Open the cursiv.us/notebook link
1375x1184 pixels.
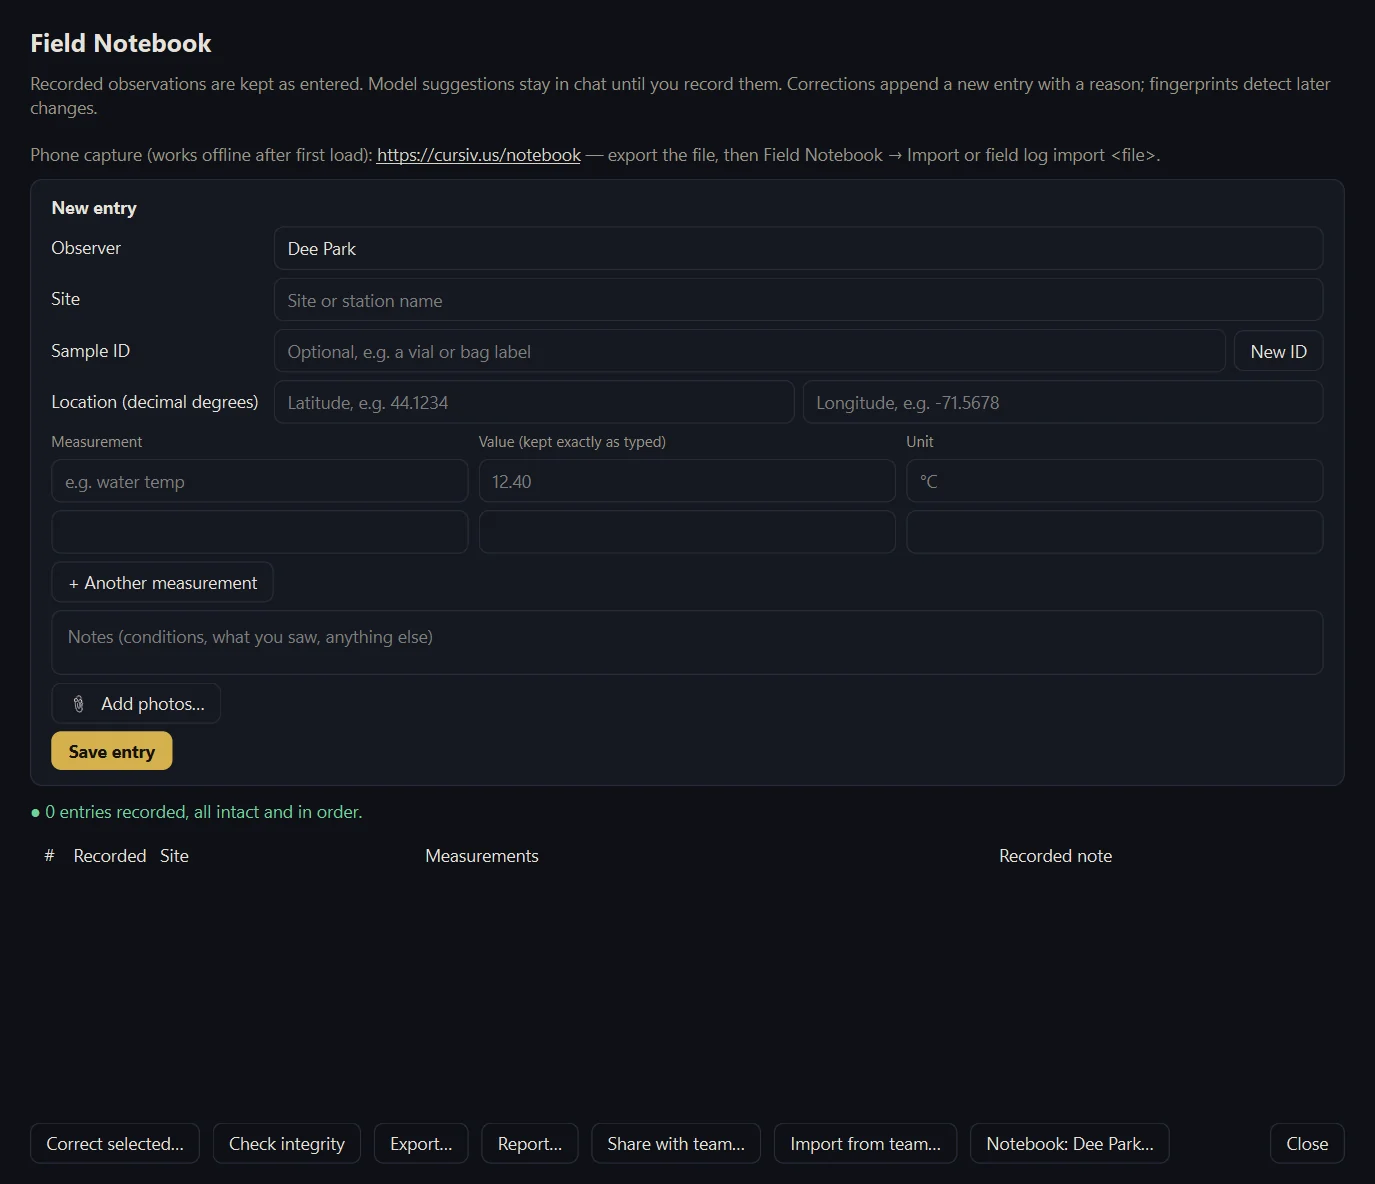(478, 155)
